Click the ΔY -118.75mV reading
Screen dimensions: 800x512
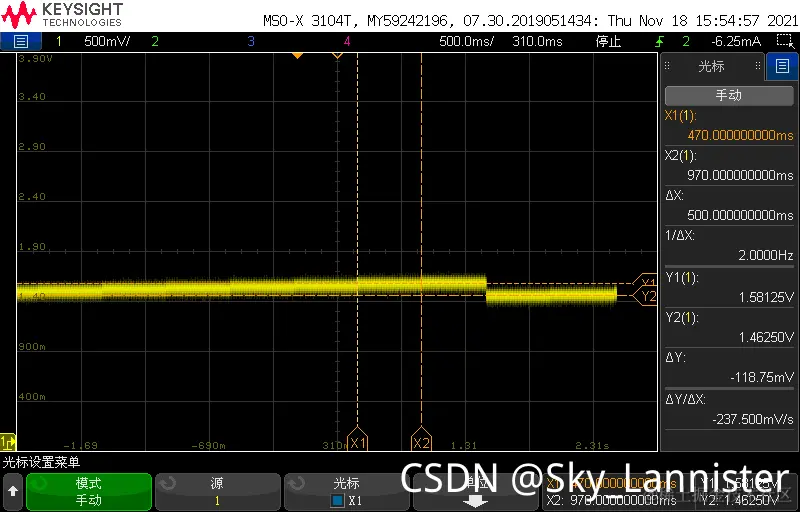[729, 367]
